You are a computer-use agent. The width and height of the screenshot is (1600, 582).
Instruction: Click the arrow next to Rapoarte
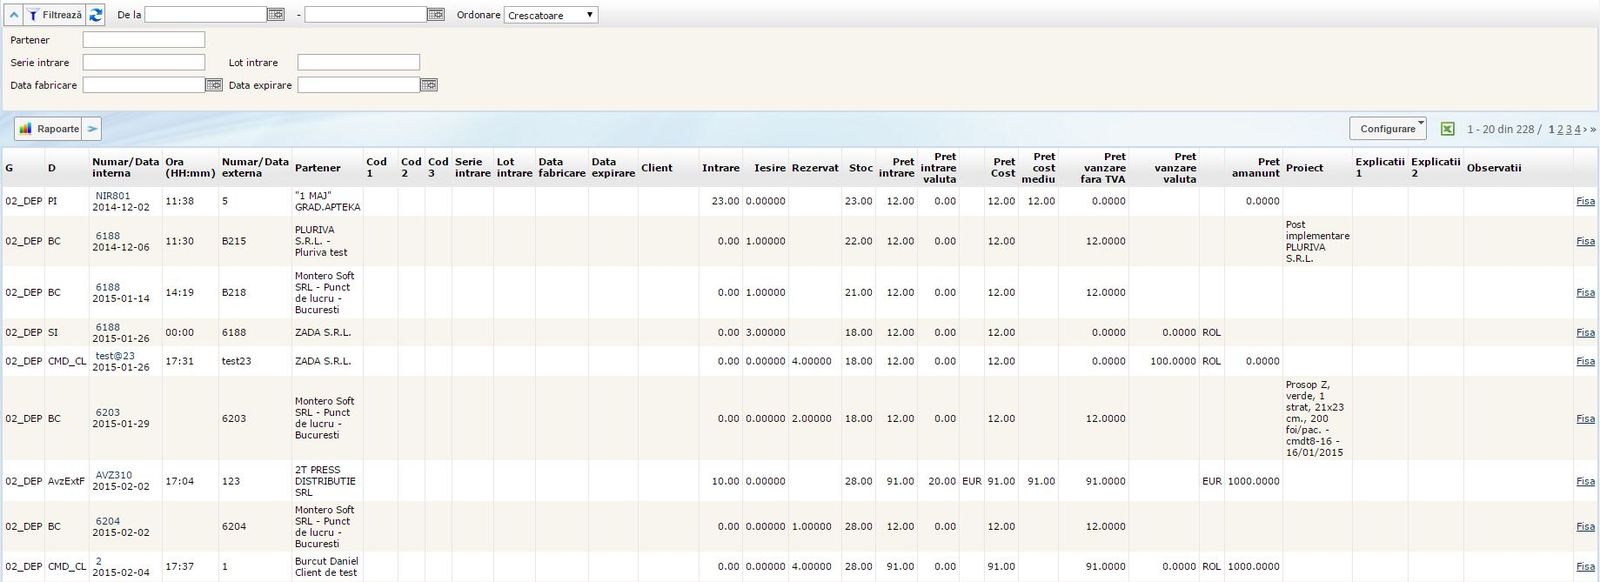tap(91, 129)
